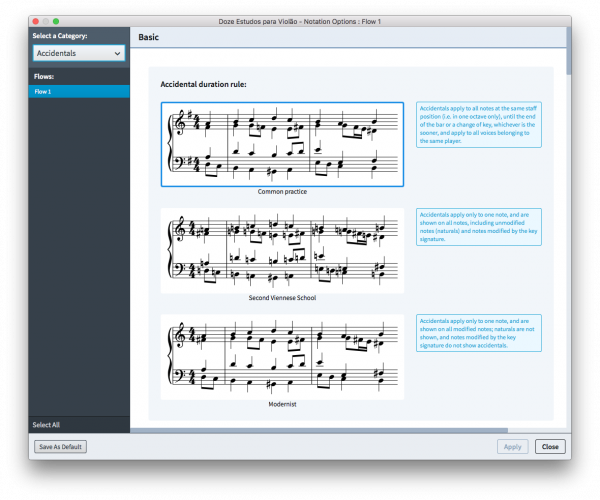Click the red window close button
This screenshot has height=500, width=600.
(x=36, y=21)
